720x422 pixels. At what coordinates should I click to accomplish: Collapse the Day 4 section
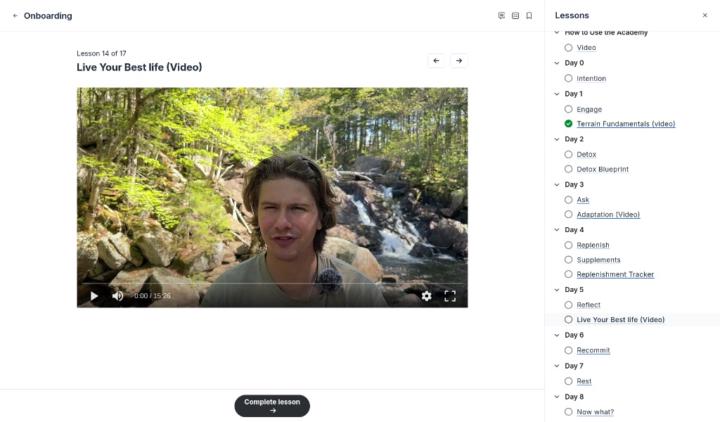[556, 230]
